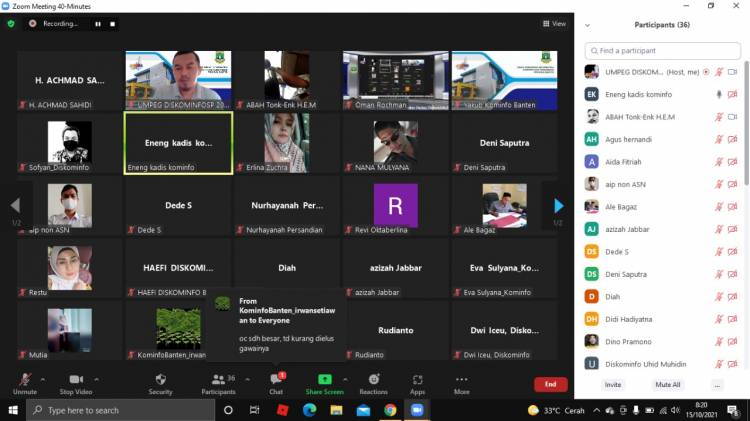Open File Explorer from the taskbar
This screenshot has width=750, height=421.
336,410
